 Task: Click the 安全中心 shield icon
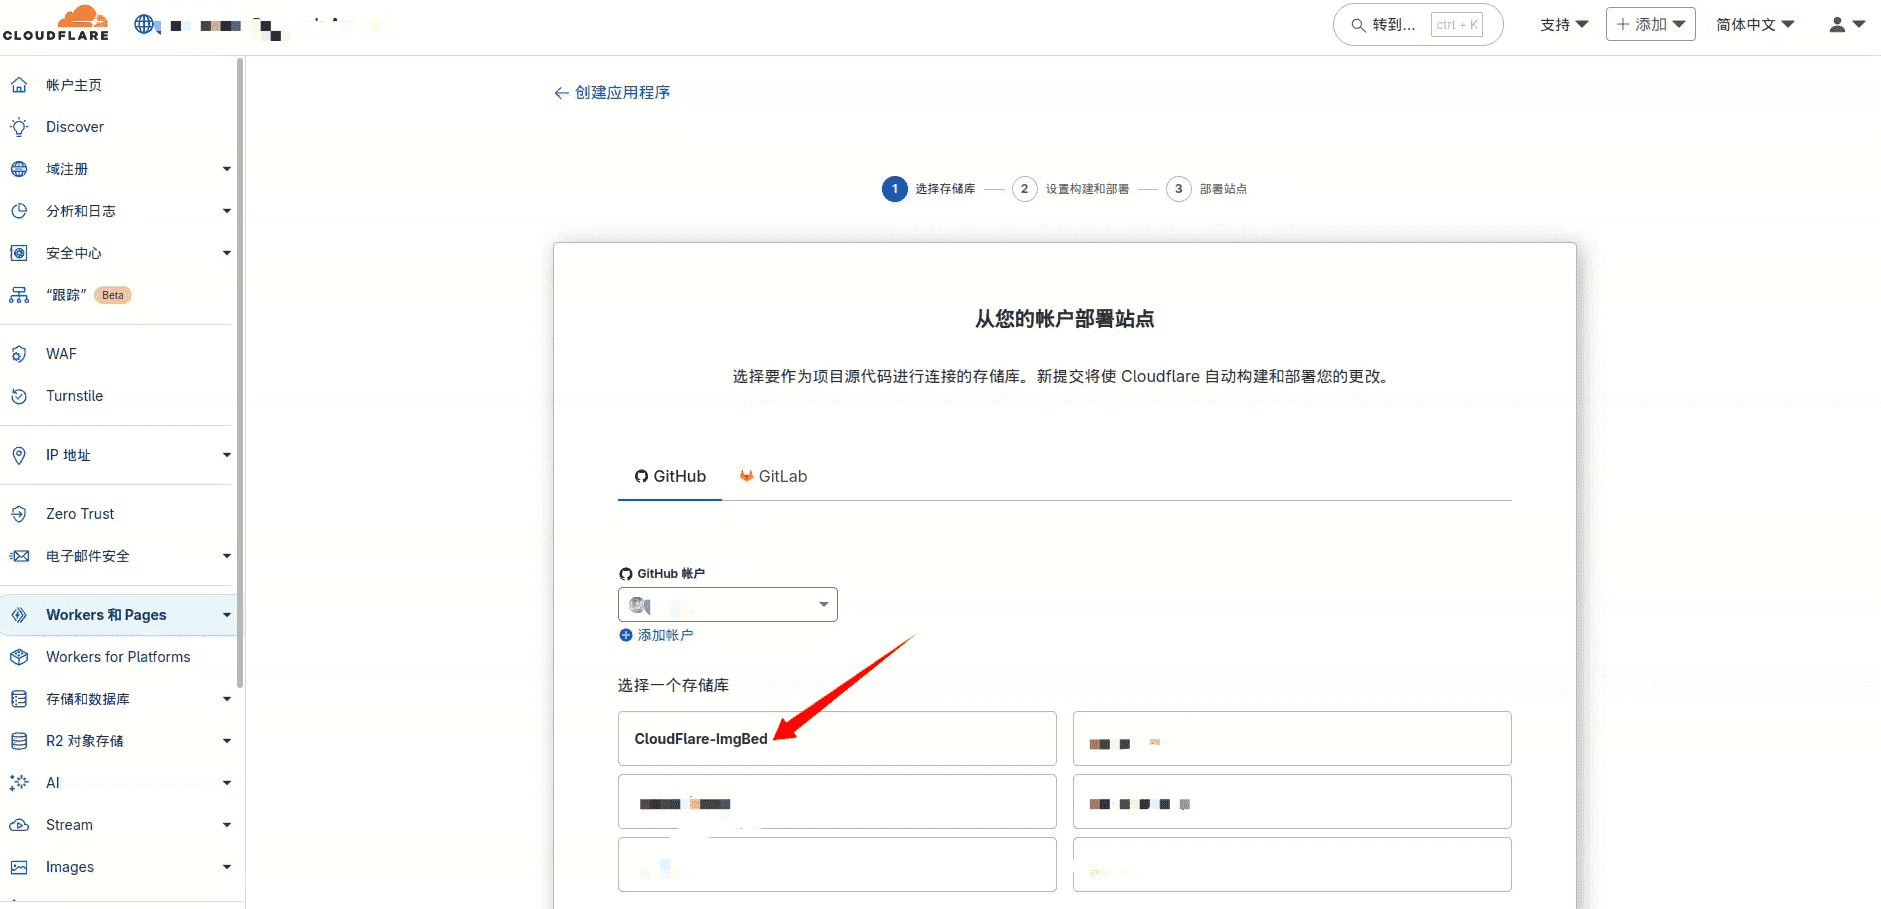pos(19,253)
